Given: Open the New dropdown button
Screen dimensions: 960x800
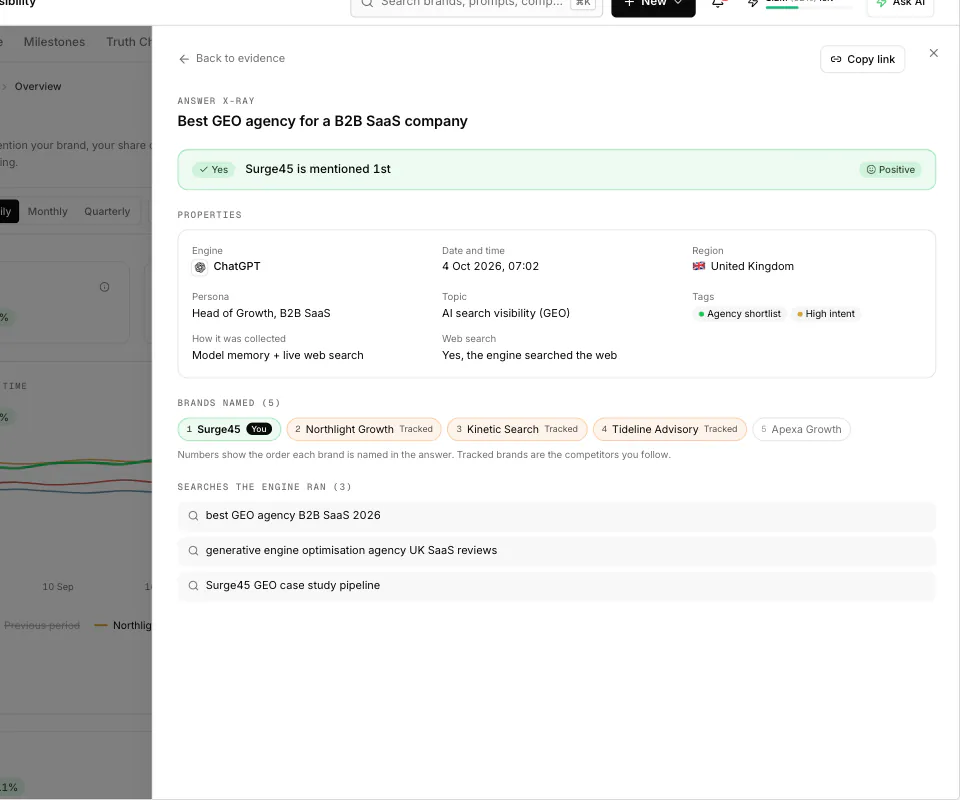Looking at the screenshot, I should coord(653,5).
